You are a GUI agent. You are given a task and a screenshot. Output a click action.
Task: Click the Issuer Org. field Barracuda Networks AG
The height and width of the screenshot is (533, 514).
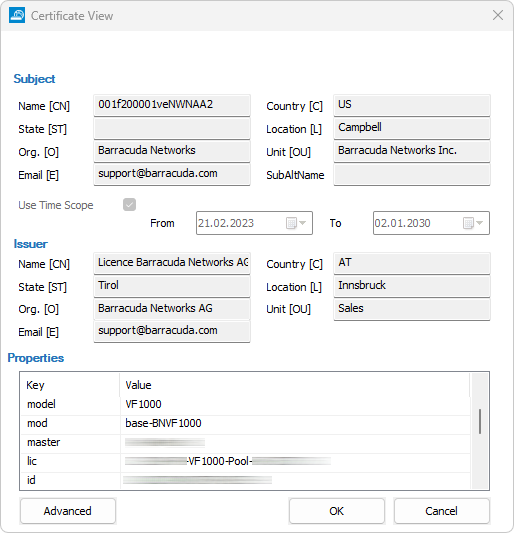pyautogui.click(x=172, y=309)
